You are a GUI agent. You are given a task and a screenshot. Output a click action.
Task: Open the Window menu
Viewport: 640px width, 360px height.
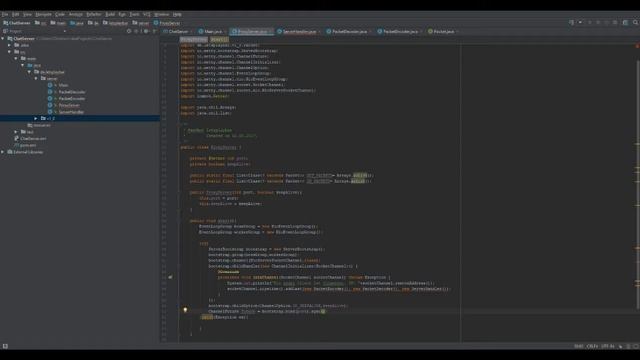[162, 14]
